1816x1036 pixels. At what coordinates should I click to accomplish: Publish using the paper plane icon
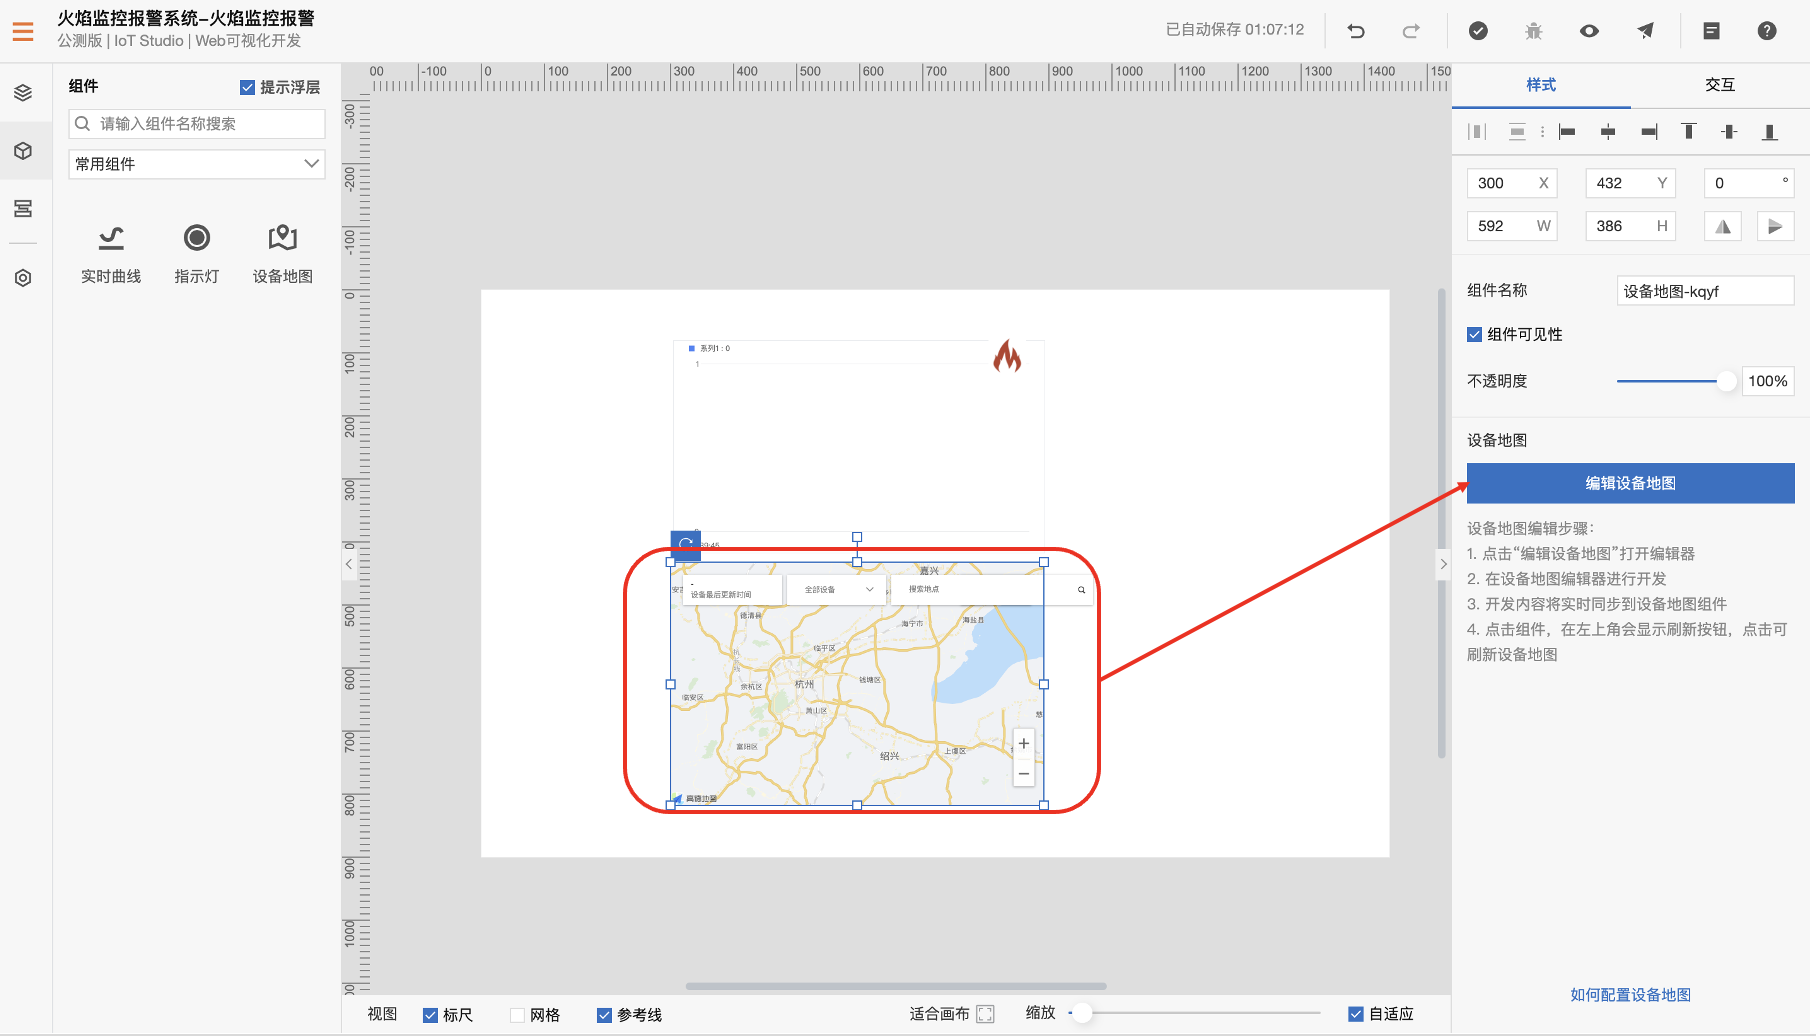coord(1645,31)
